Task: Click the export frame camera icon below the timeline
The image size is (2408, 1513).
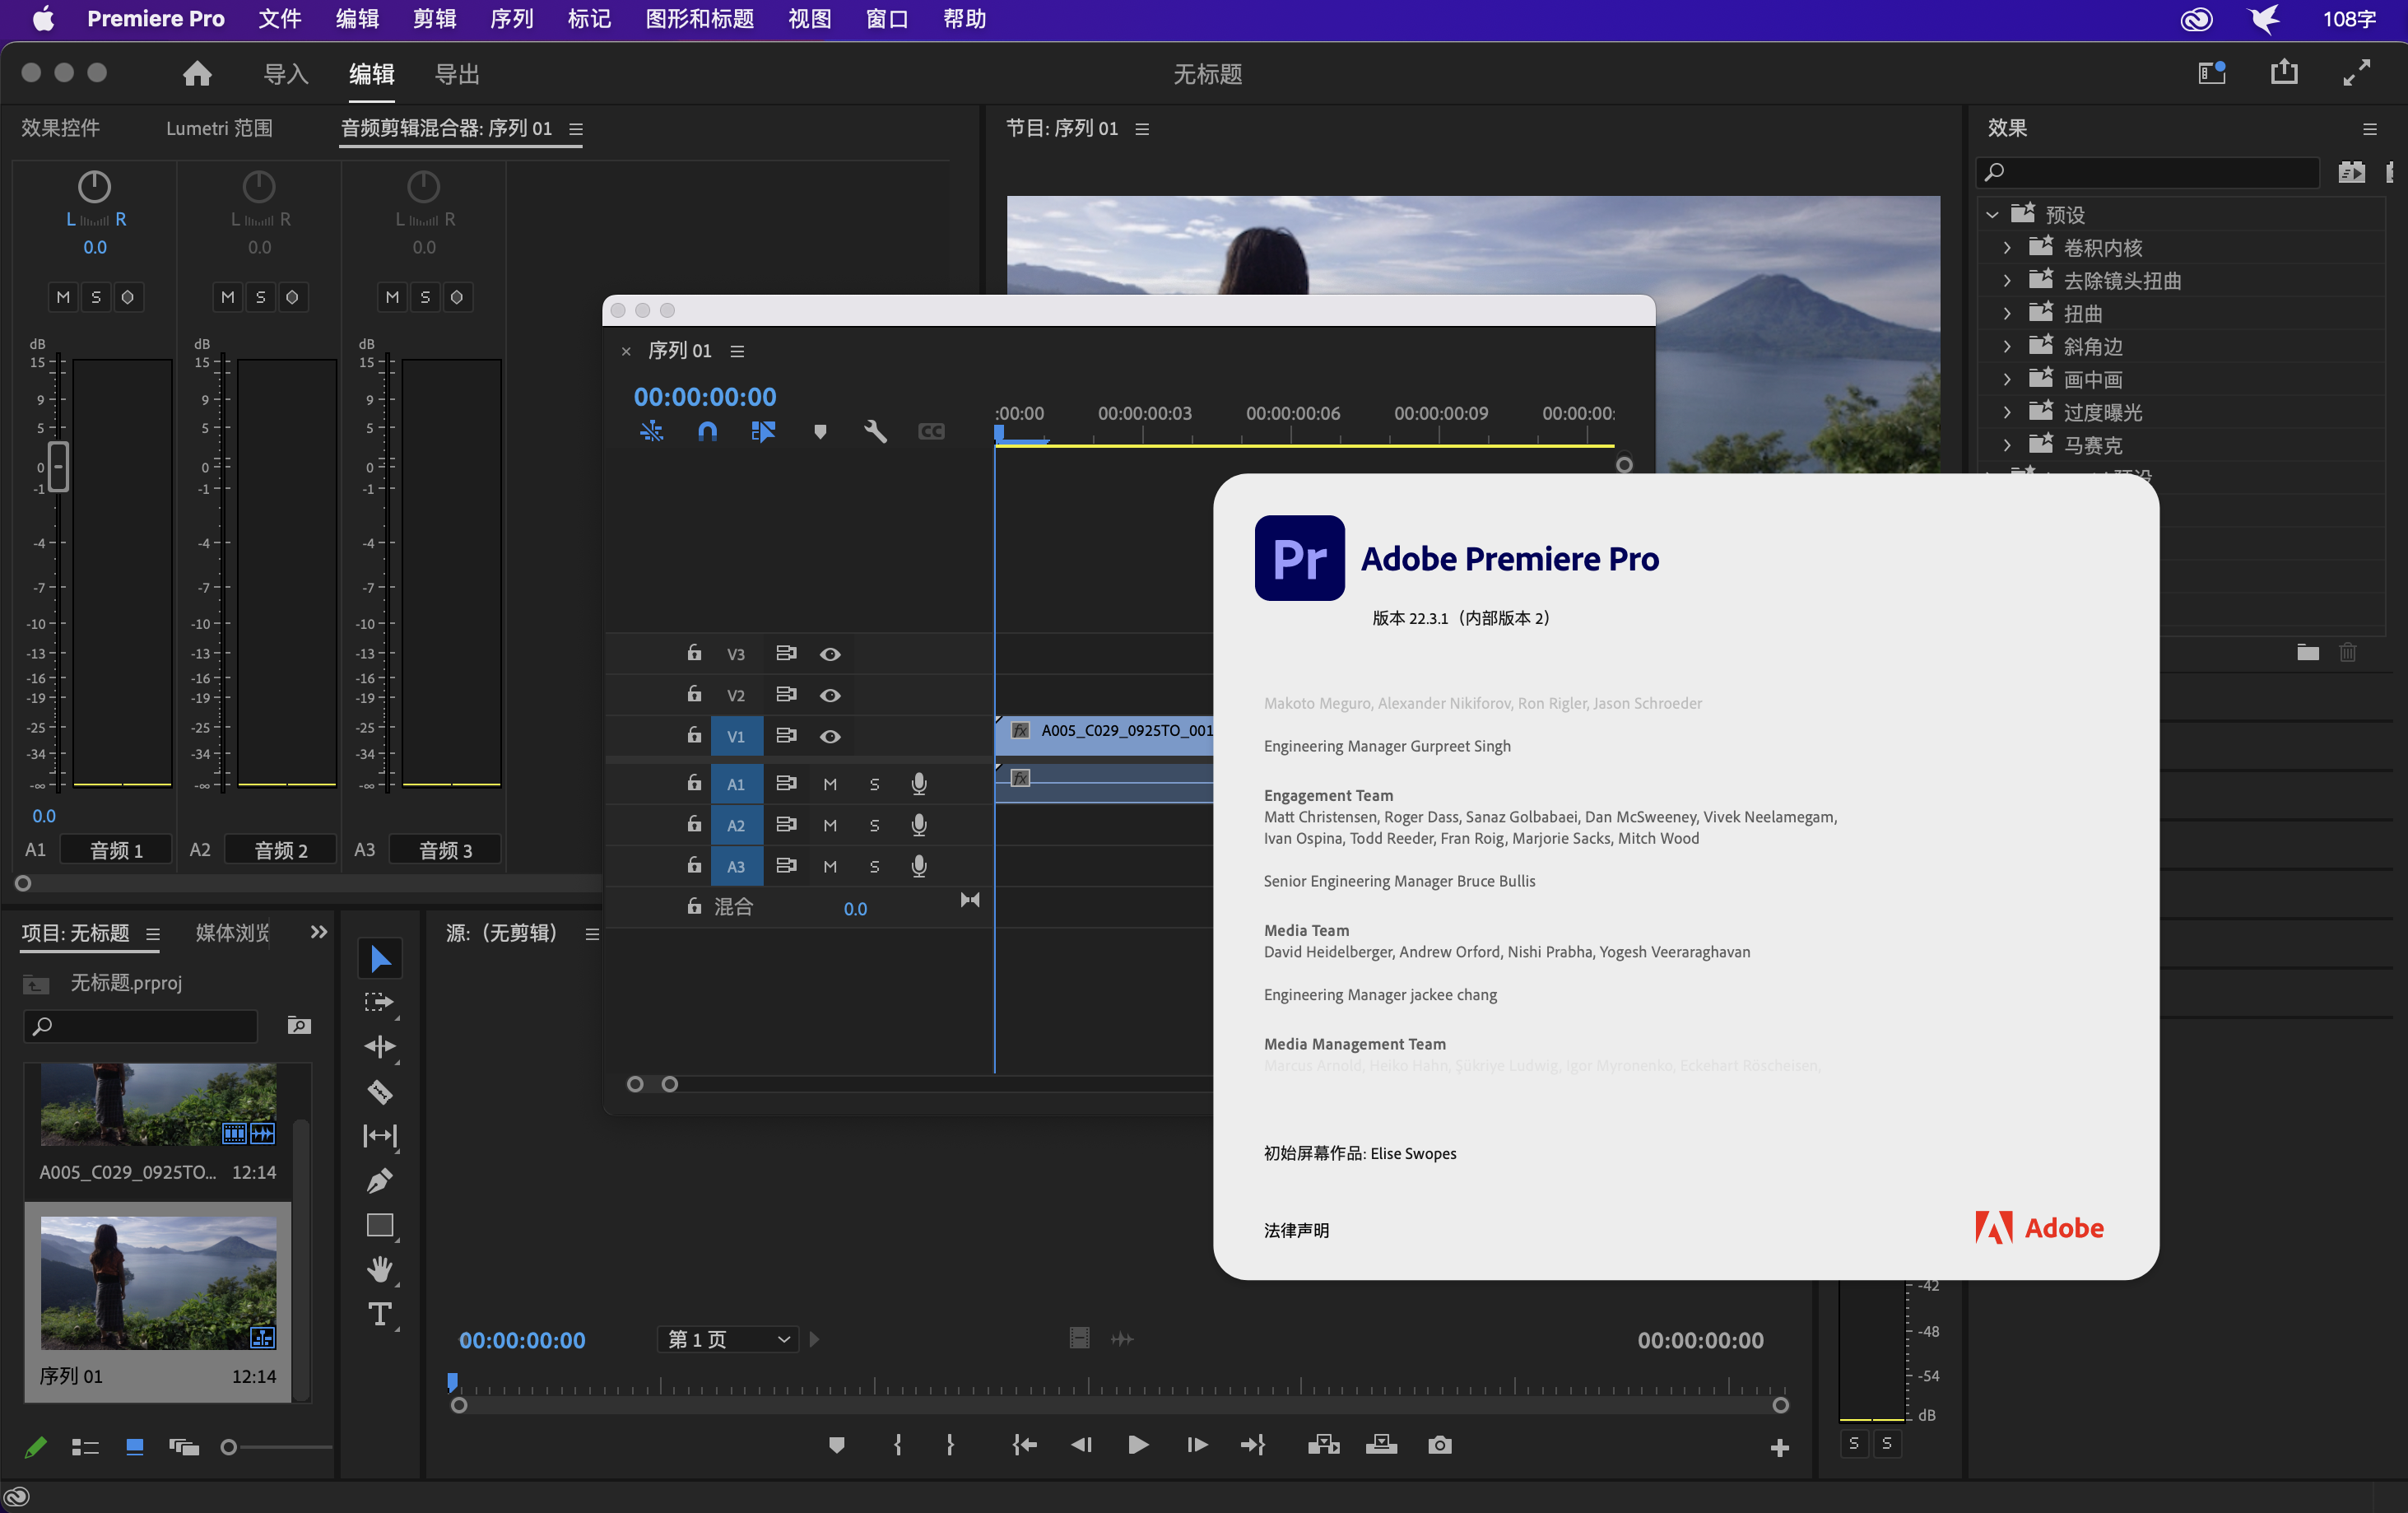Action: [1439, 1445]
